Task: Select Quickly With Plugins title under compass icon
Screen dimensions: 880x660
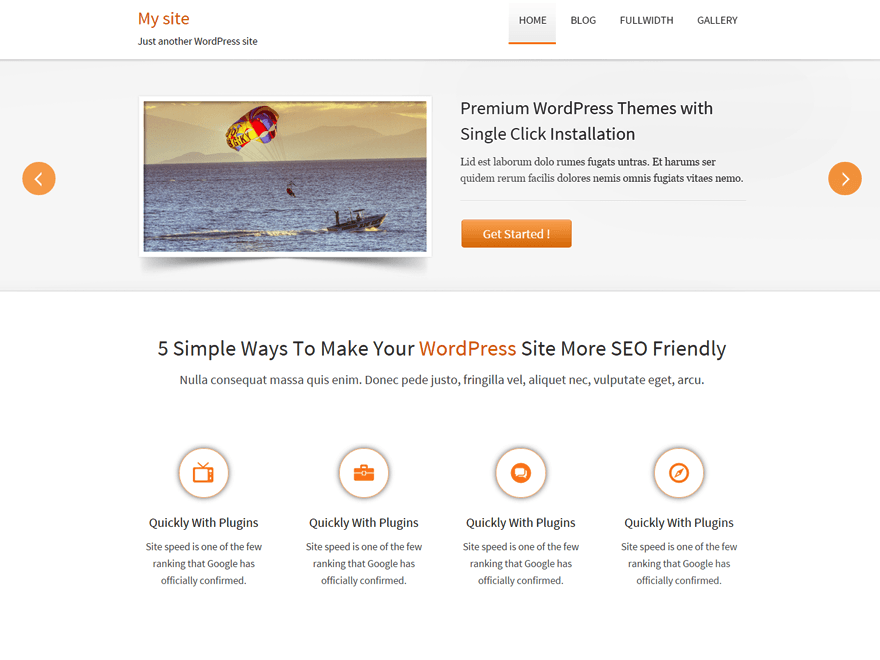Action: point(679,522)
